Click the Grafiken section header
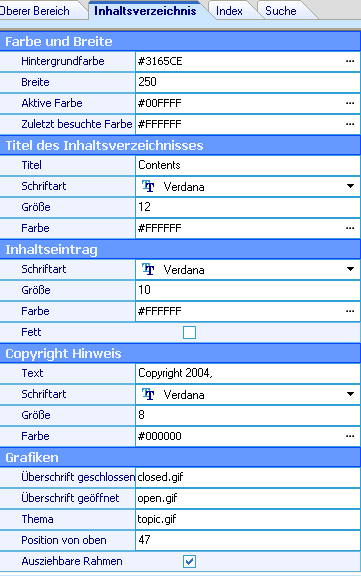 pos(180,457)
